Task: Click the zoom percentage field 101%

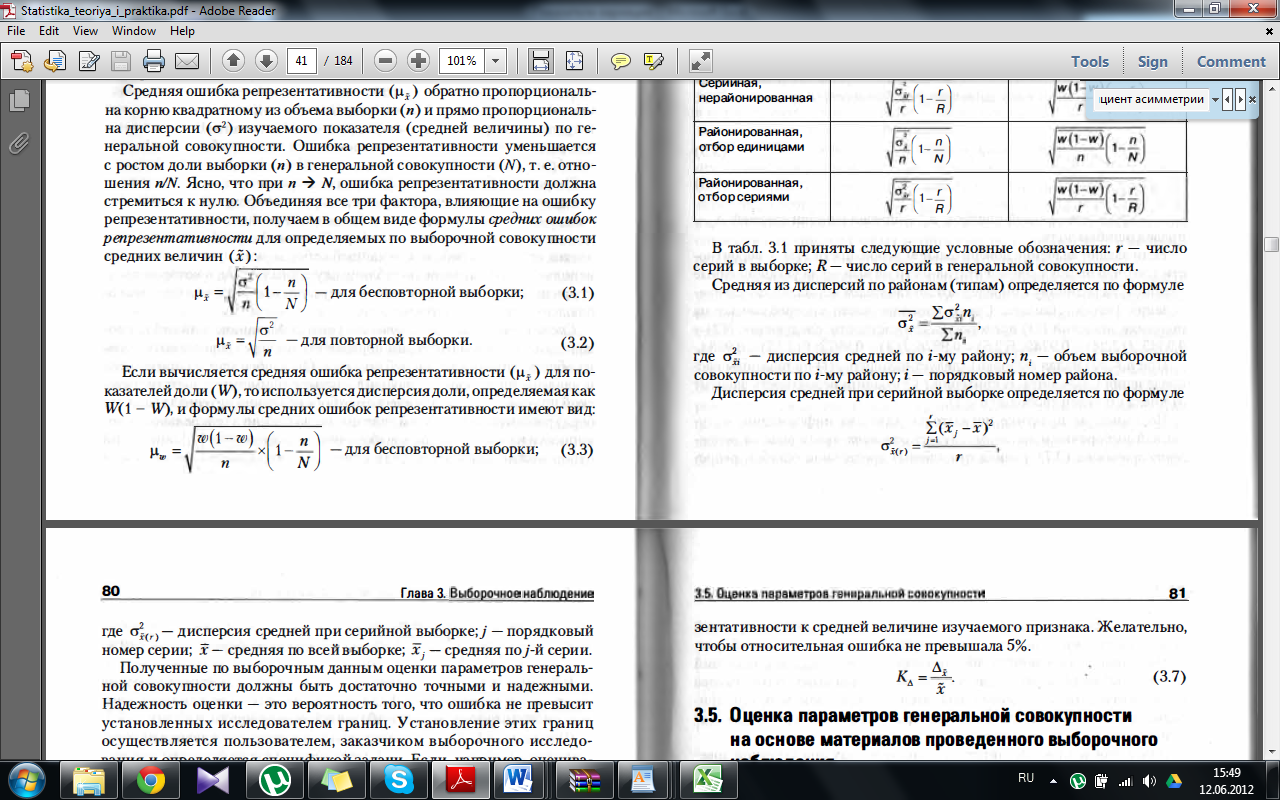Action: [x=462, y=61]
